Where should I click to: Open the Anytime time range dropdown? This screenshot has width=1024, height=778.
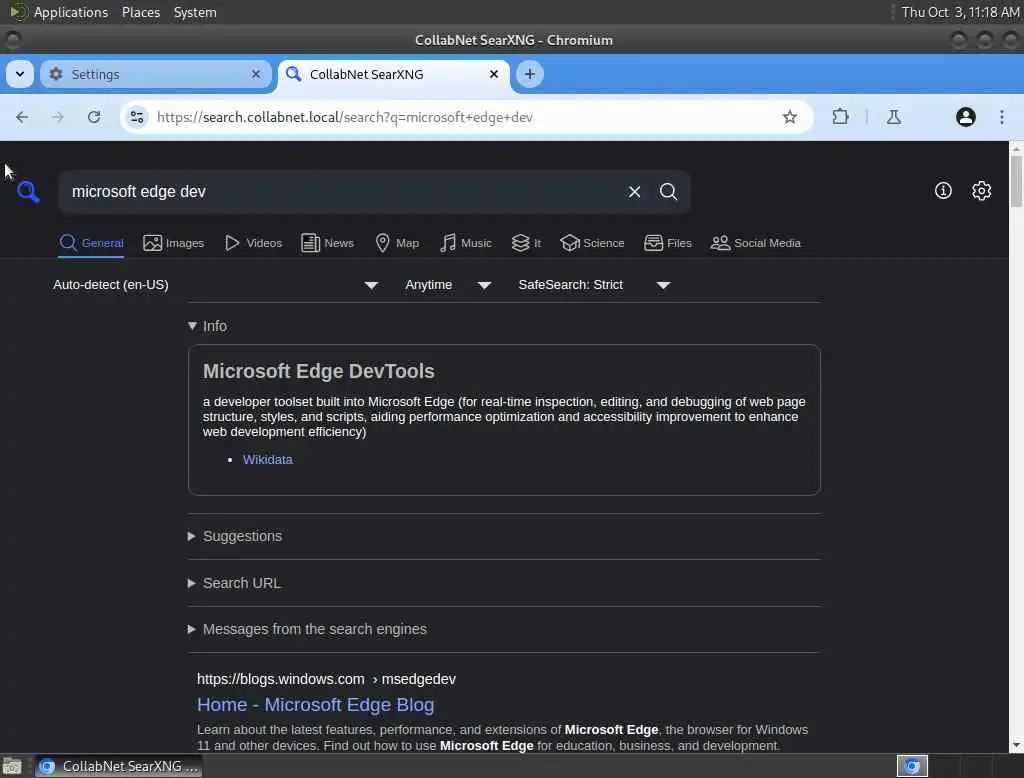point(448,285)
